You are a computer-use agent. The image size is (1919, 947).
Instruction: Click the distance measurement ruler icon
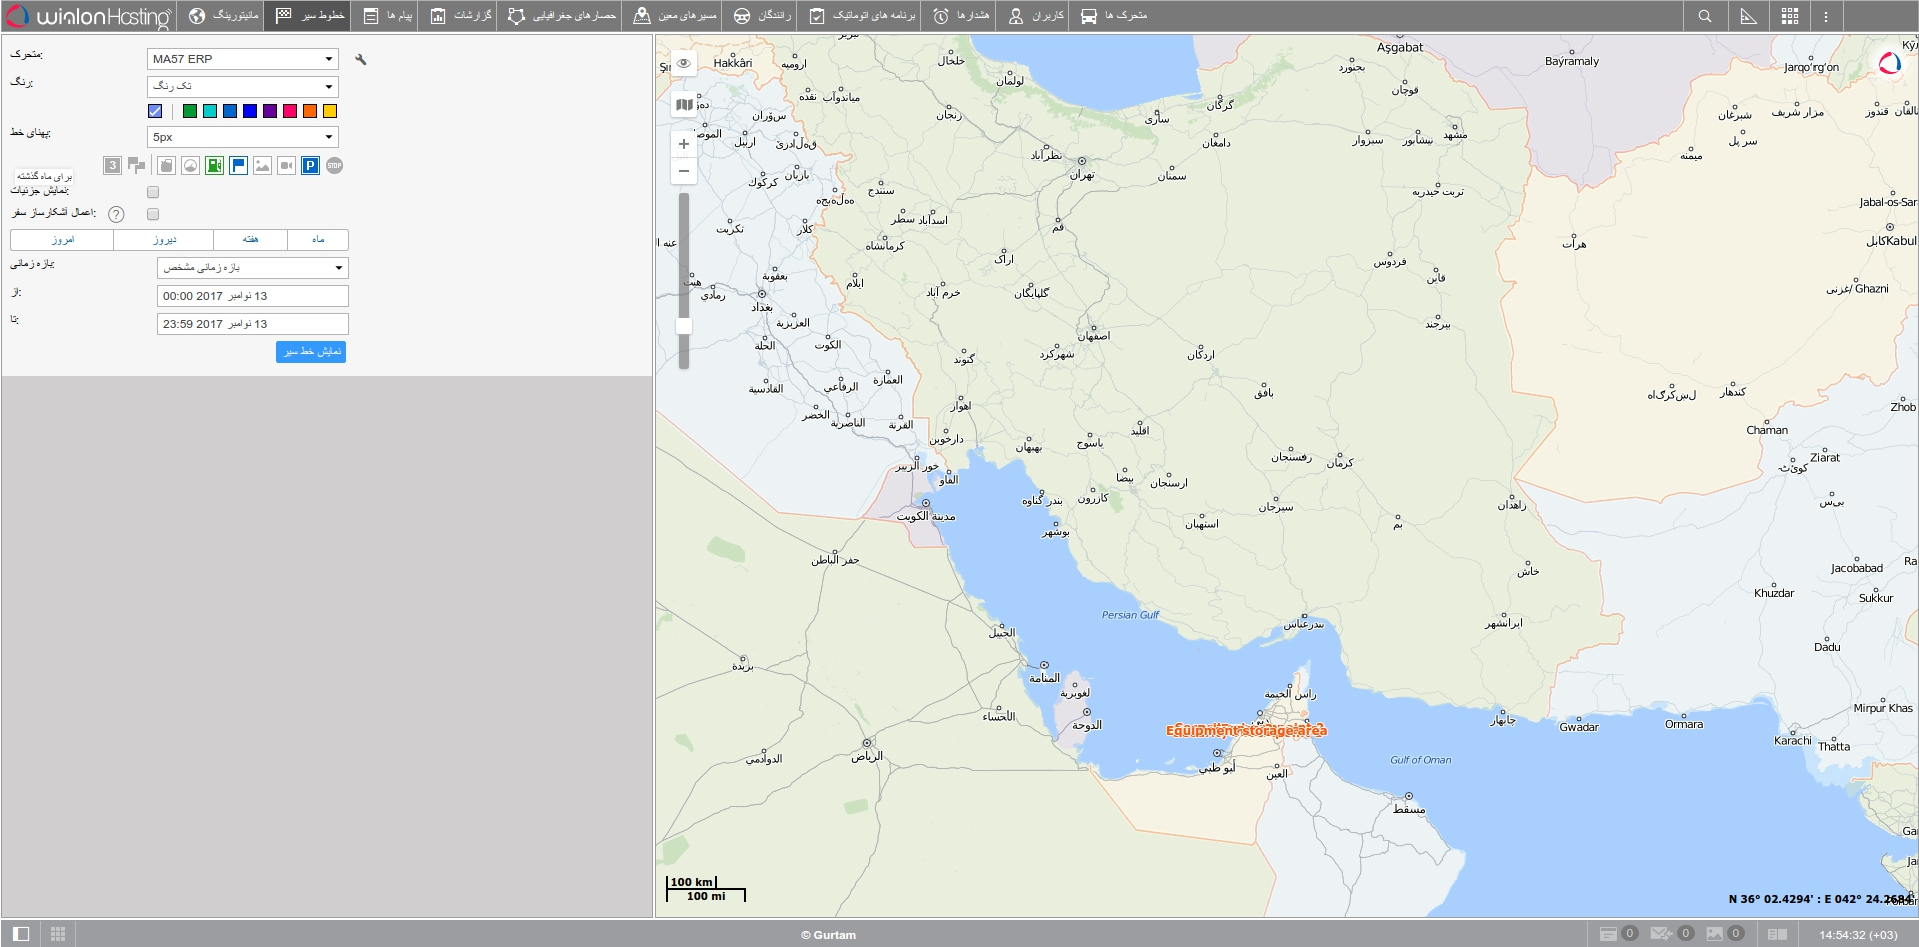[1748, 15]
